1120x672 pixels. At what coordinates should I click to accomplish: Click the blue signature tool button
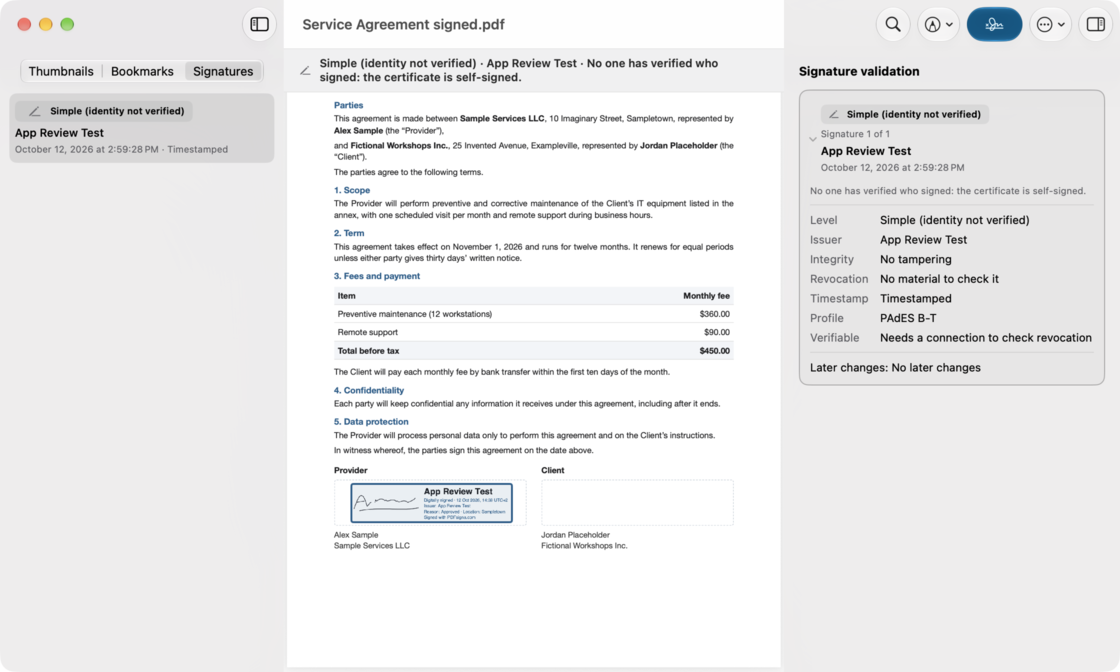tap(994, 24)
